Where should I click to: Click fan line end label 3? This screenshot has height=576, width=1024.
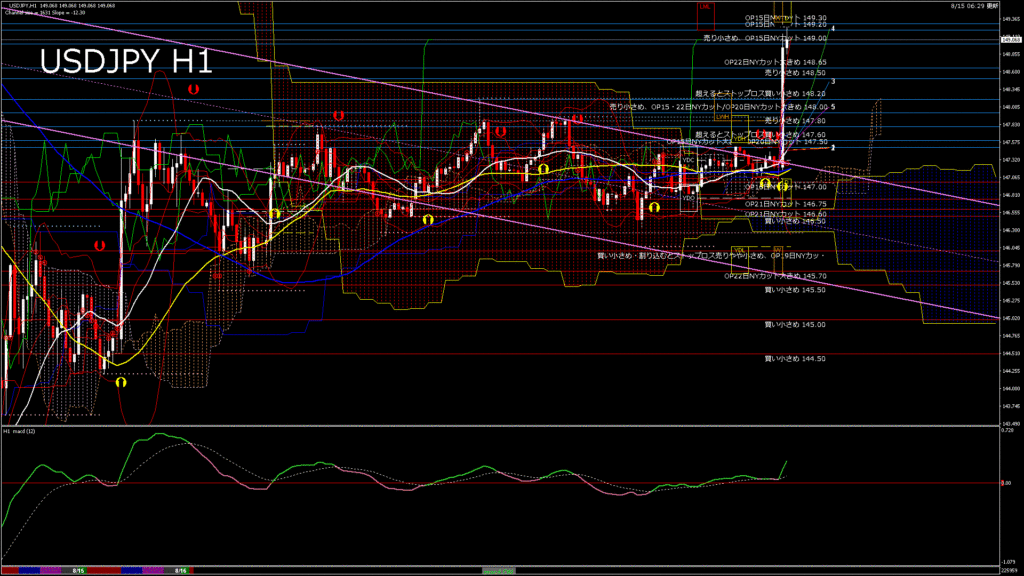pos(834,81)
